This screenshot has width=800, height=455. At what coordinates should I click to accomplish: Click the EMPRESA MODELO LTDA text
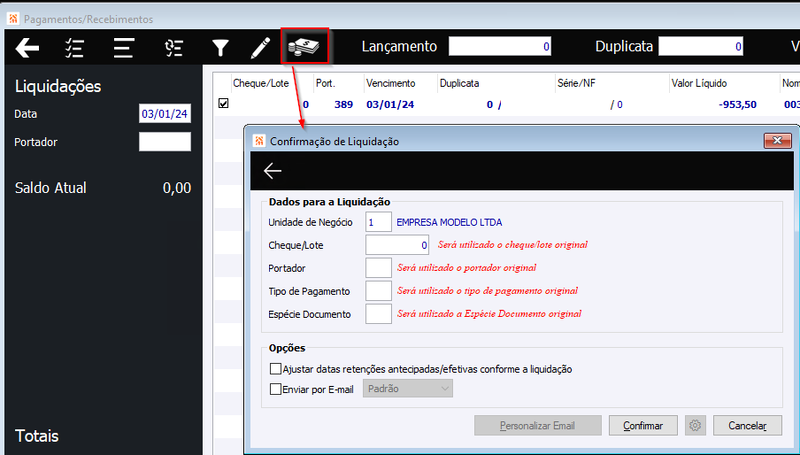pyautogui.click(x=449, y=222)
